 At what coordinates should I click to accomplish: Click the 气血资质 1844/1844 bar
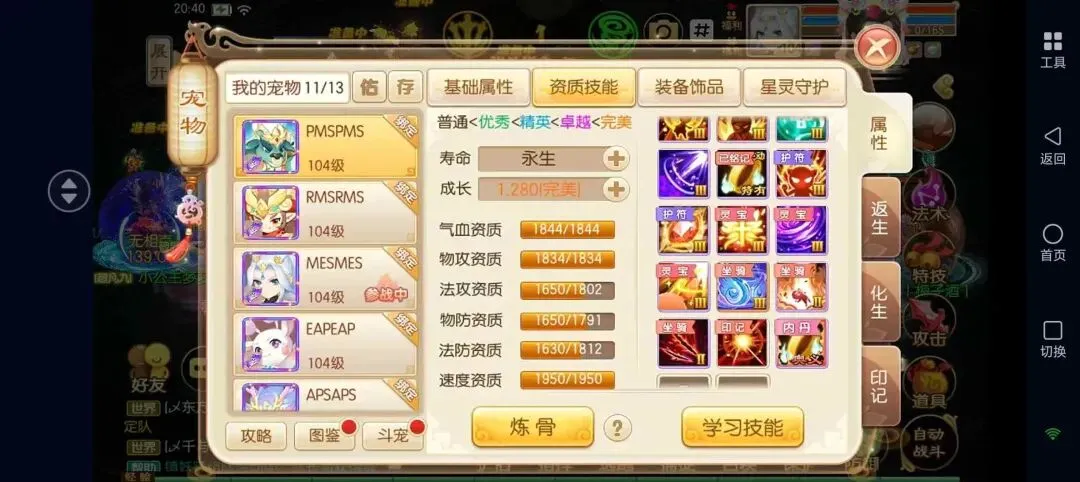click(x=568, y=229)
